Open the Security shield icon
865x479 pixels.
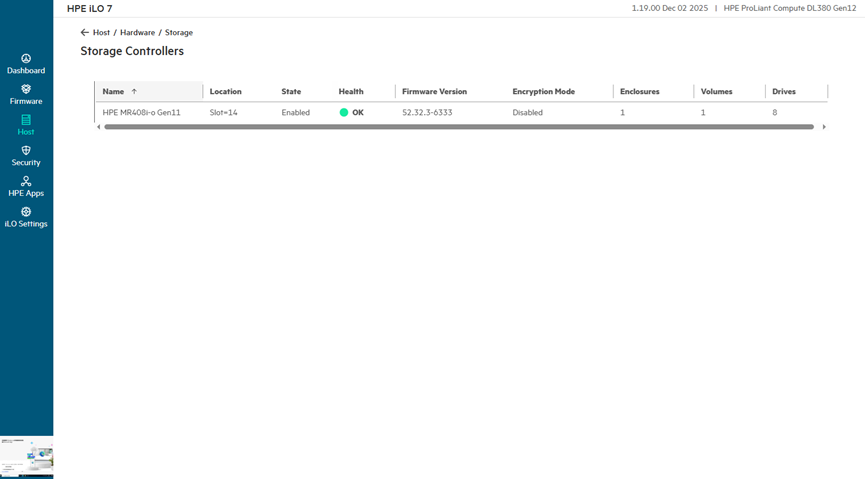pyautogui.click(x=26, y=151)
